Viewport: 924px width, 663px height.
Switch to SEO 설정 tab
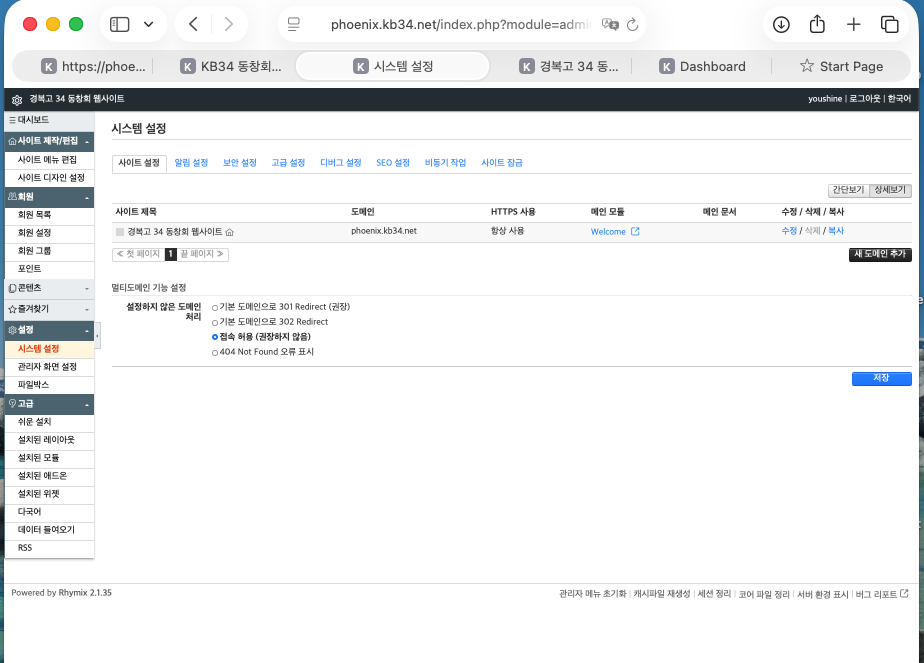coord(393,163)
